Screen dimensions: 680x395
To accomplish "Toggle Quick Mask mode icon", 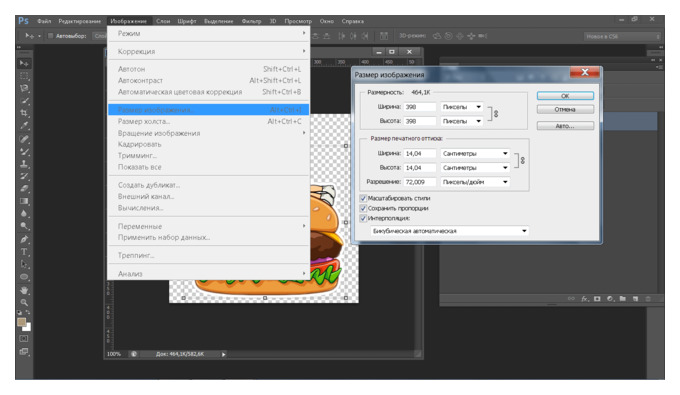I will pyautogui.click(x=24, y=338).
